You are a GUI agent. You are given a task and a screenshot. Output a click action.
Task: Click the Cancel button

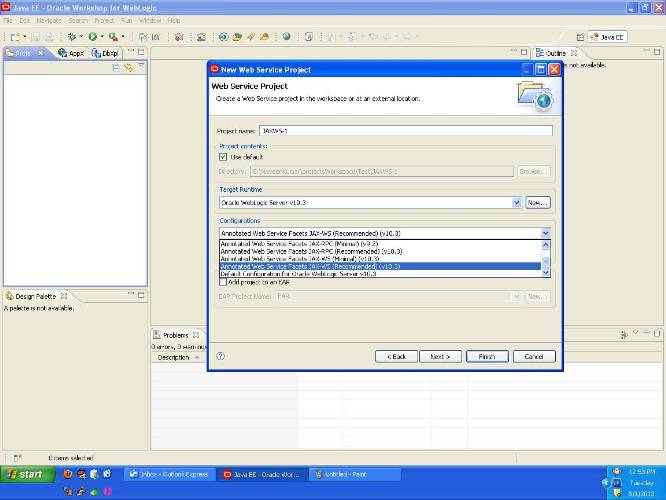tap(534, 356)
